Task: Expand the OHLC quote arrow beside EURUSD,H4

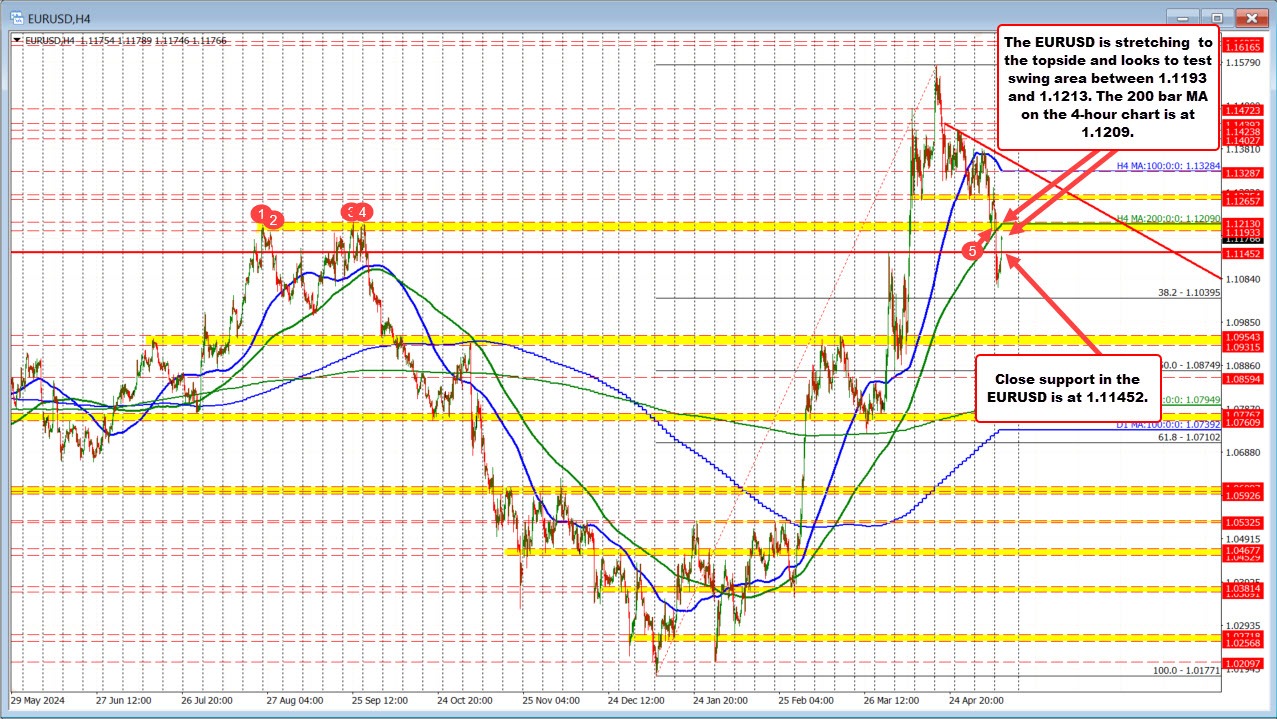Action: (17, 40)
